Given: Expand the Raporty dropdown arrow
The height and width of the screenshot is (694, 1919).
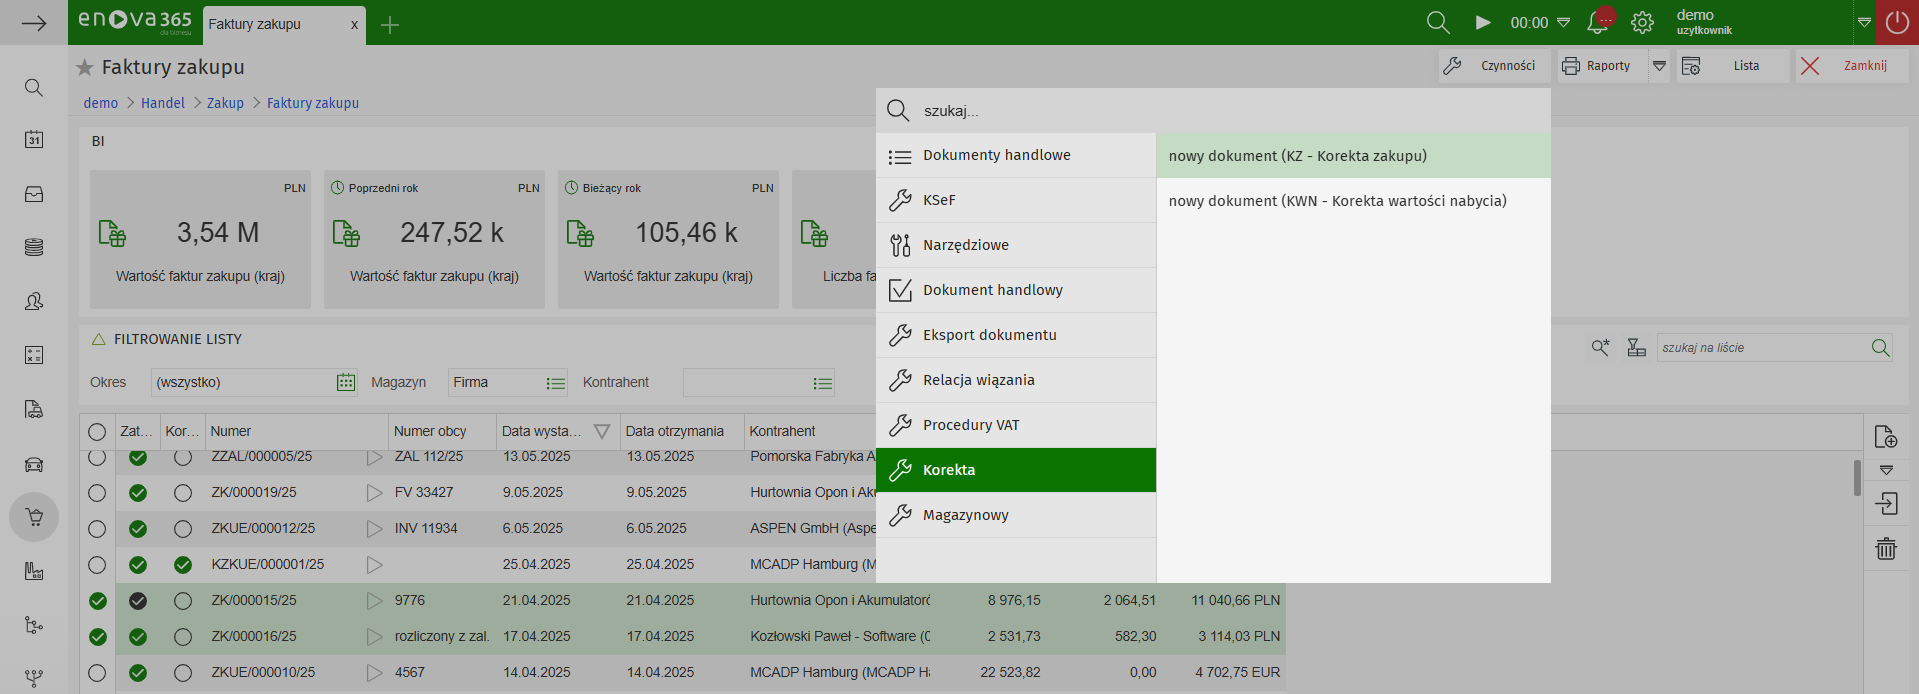Looking at the screenshot, I should coord(1659,66).
